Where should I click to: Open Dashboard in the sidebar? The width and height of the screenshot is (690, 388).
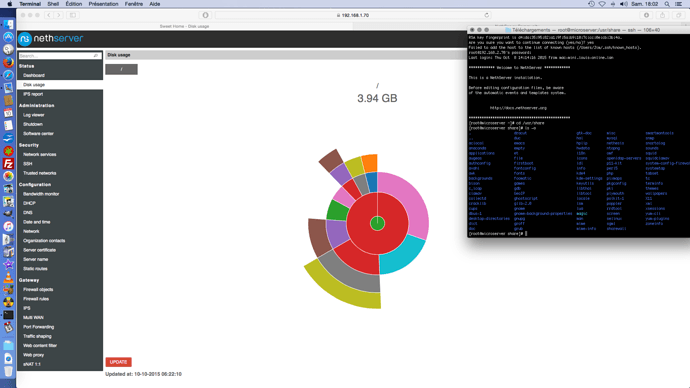point(34,76)
